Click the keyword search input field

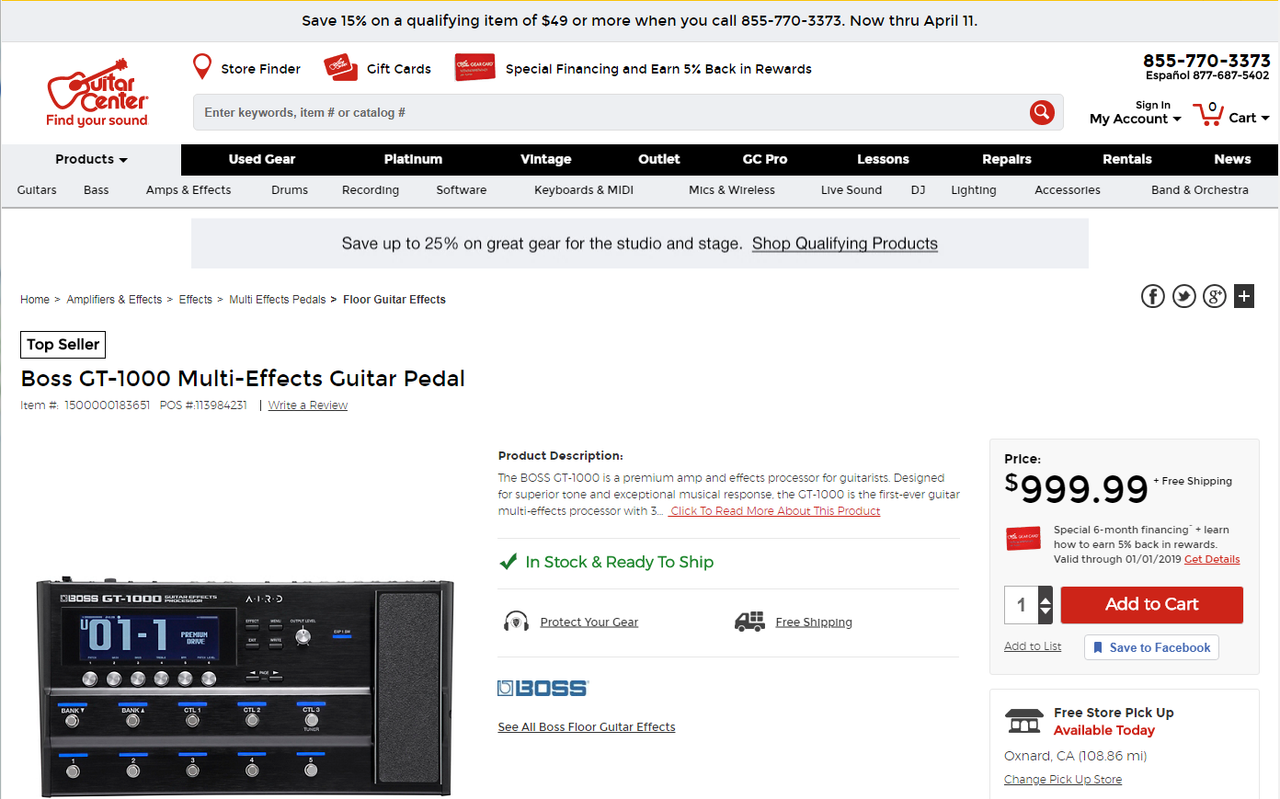tap(610, 112)
